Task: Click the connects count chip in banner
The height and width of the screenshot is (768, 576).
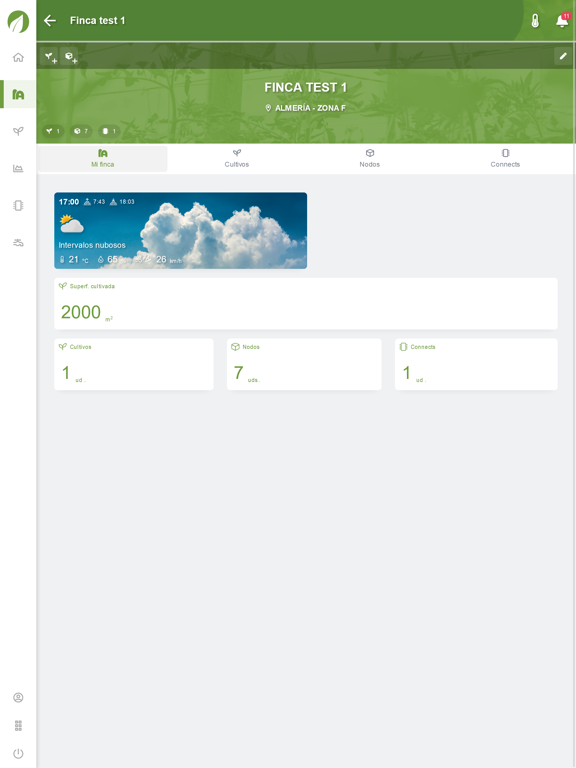Action: click(109, 131)
